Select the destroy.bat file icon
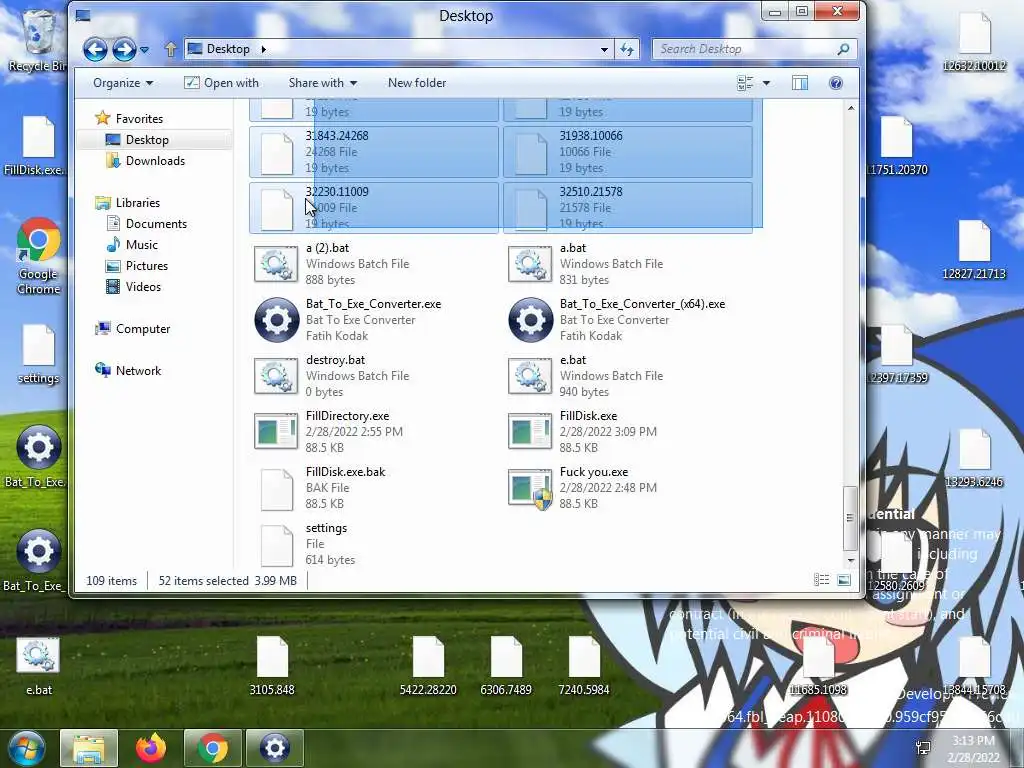Image resolution: width=1024 pixels, height=768 pixels. coord(276,376)
